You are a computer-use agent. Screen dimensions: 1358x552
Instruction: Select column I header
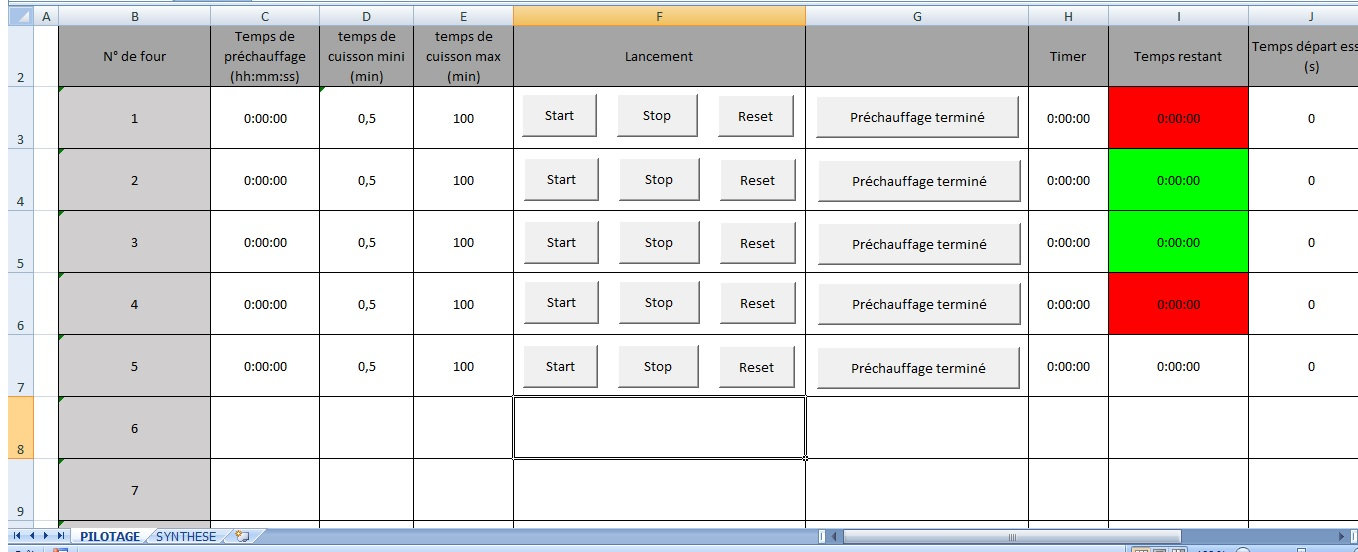1178,16
